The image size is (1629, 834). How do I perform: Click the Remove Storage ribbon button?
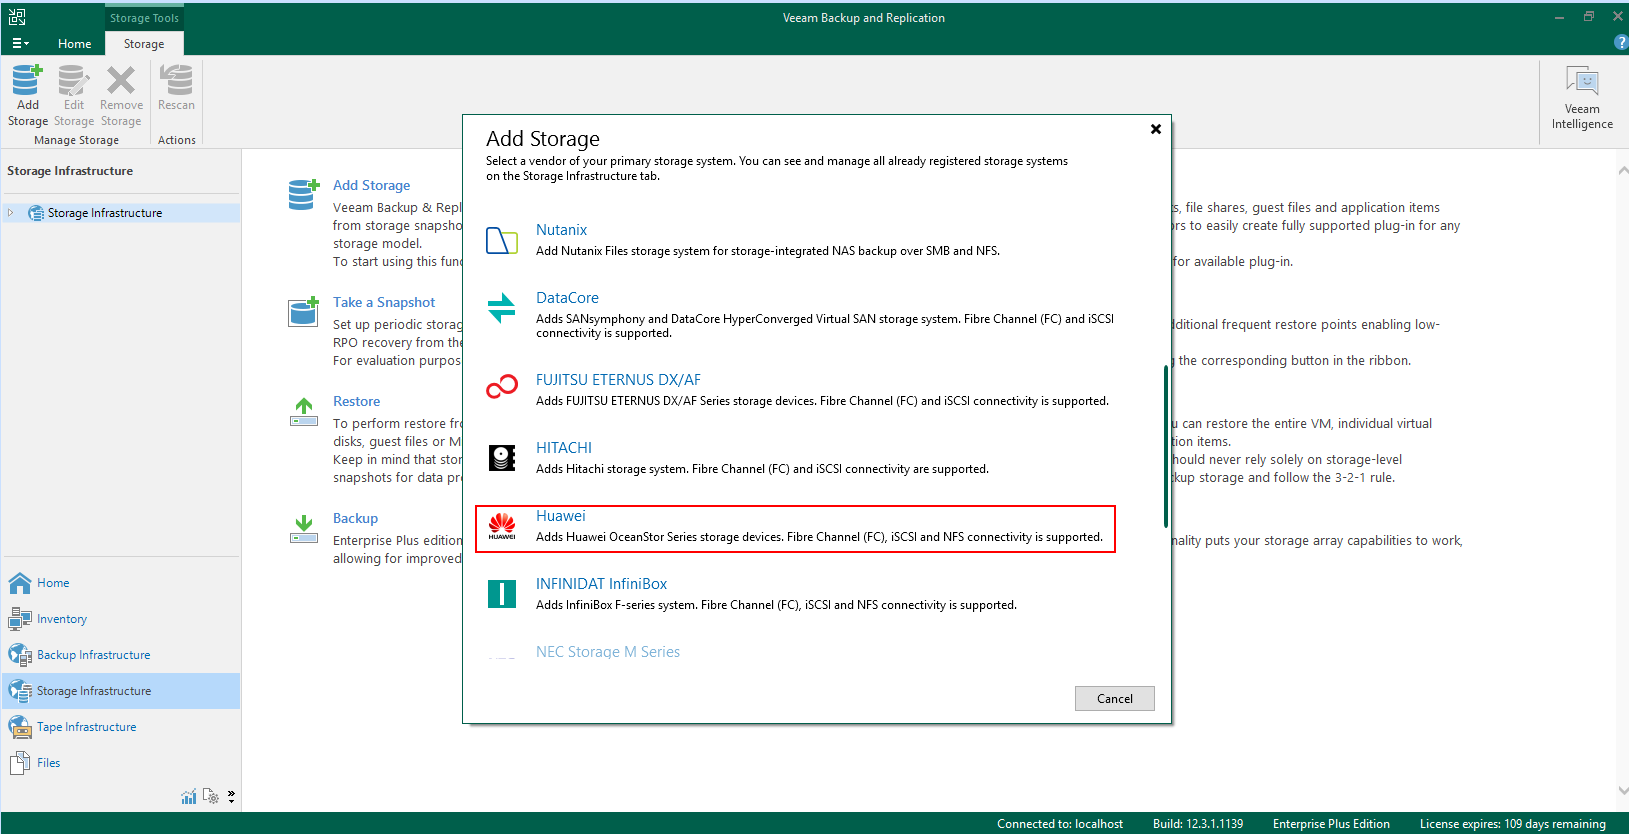[121, 96]
